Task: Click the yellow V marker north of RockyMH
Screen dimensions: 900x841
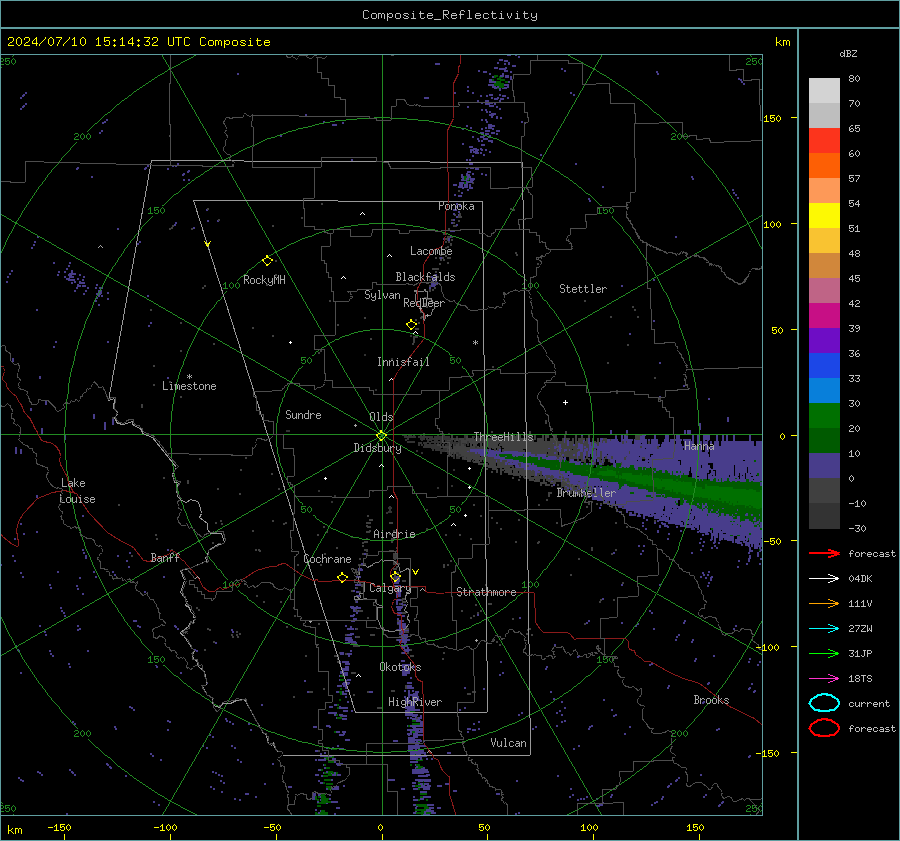Action: click(208, 244)
